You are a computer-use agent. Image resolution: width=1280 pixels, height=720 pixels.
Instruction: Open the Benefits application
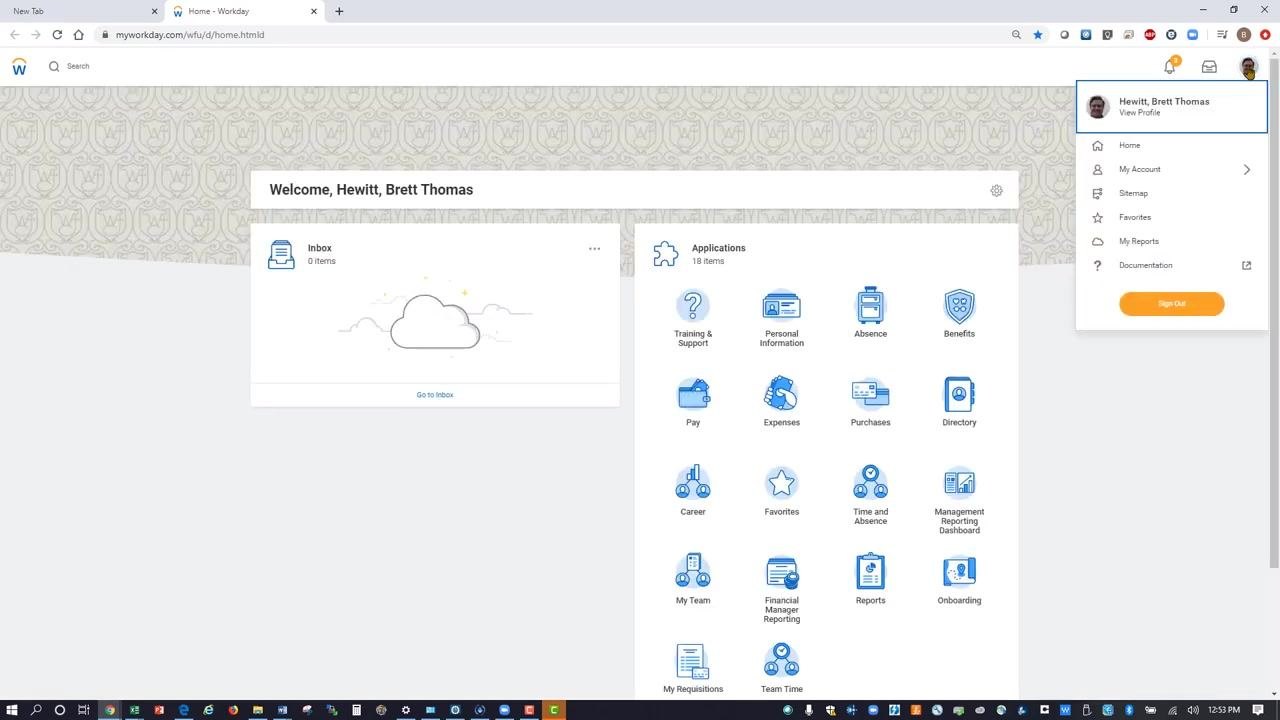coord(959,313)
